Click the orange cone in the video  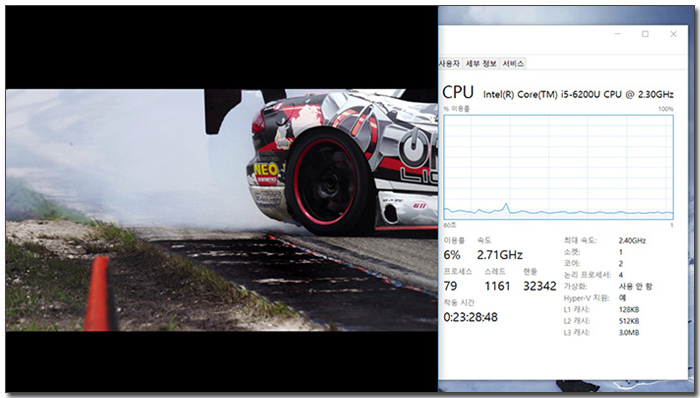pos(97,294)
